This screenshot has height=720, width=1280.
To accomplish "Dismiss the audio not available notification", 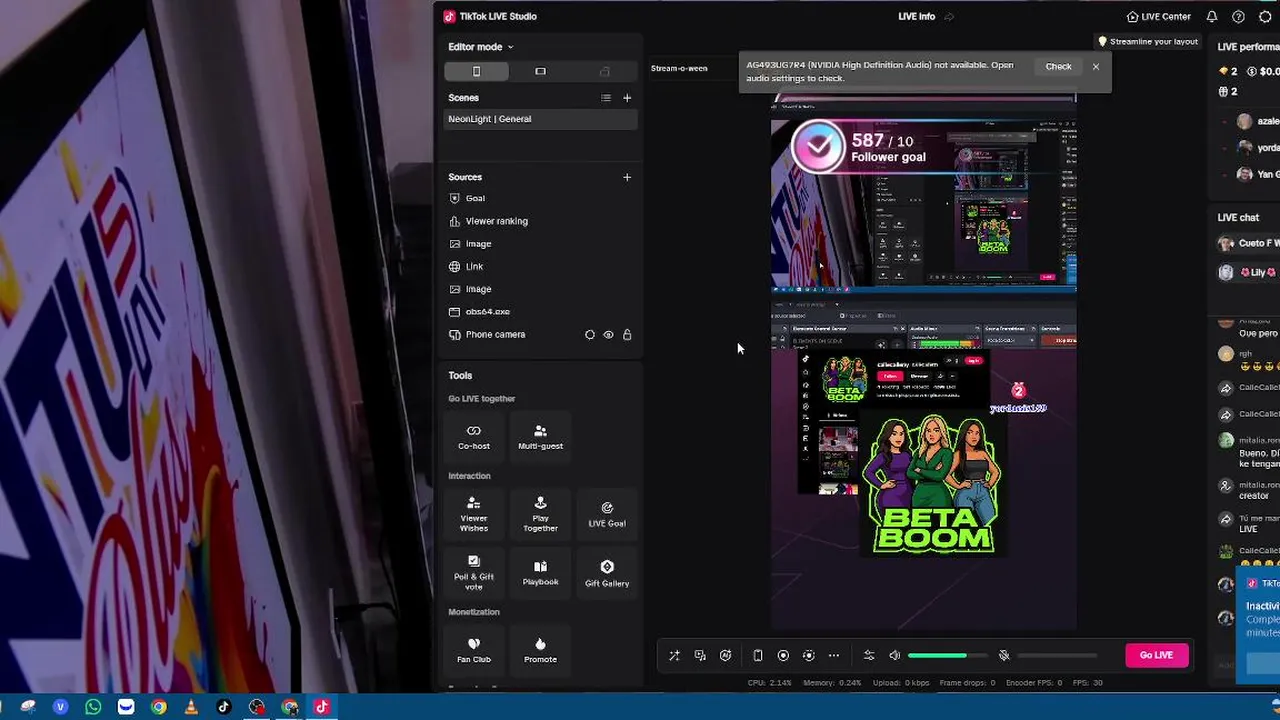I will pos(1096,67).
